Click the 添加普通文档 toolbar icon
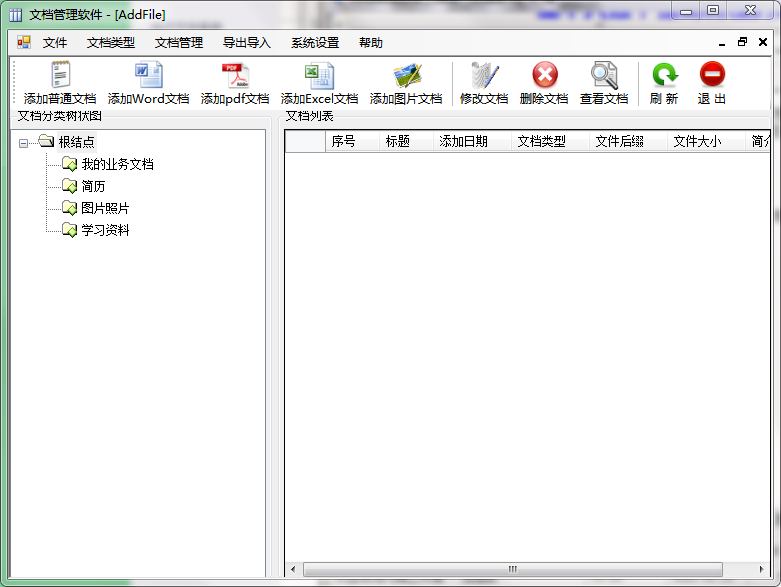 click(60, 76)
